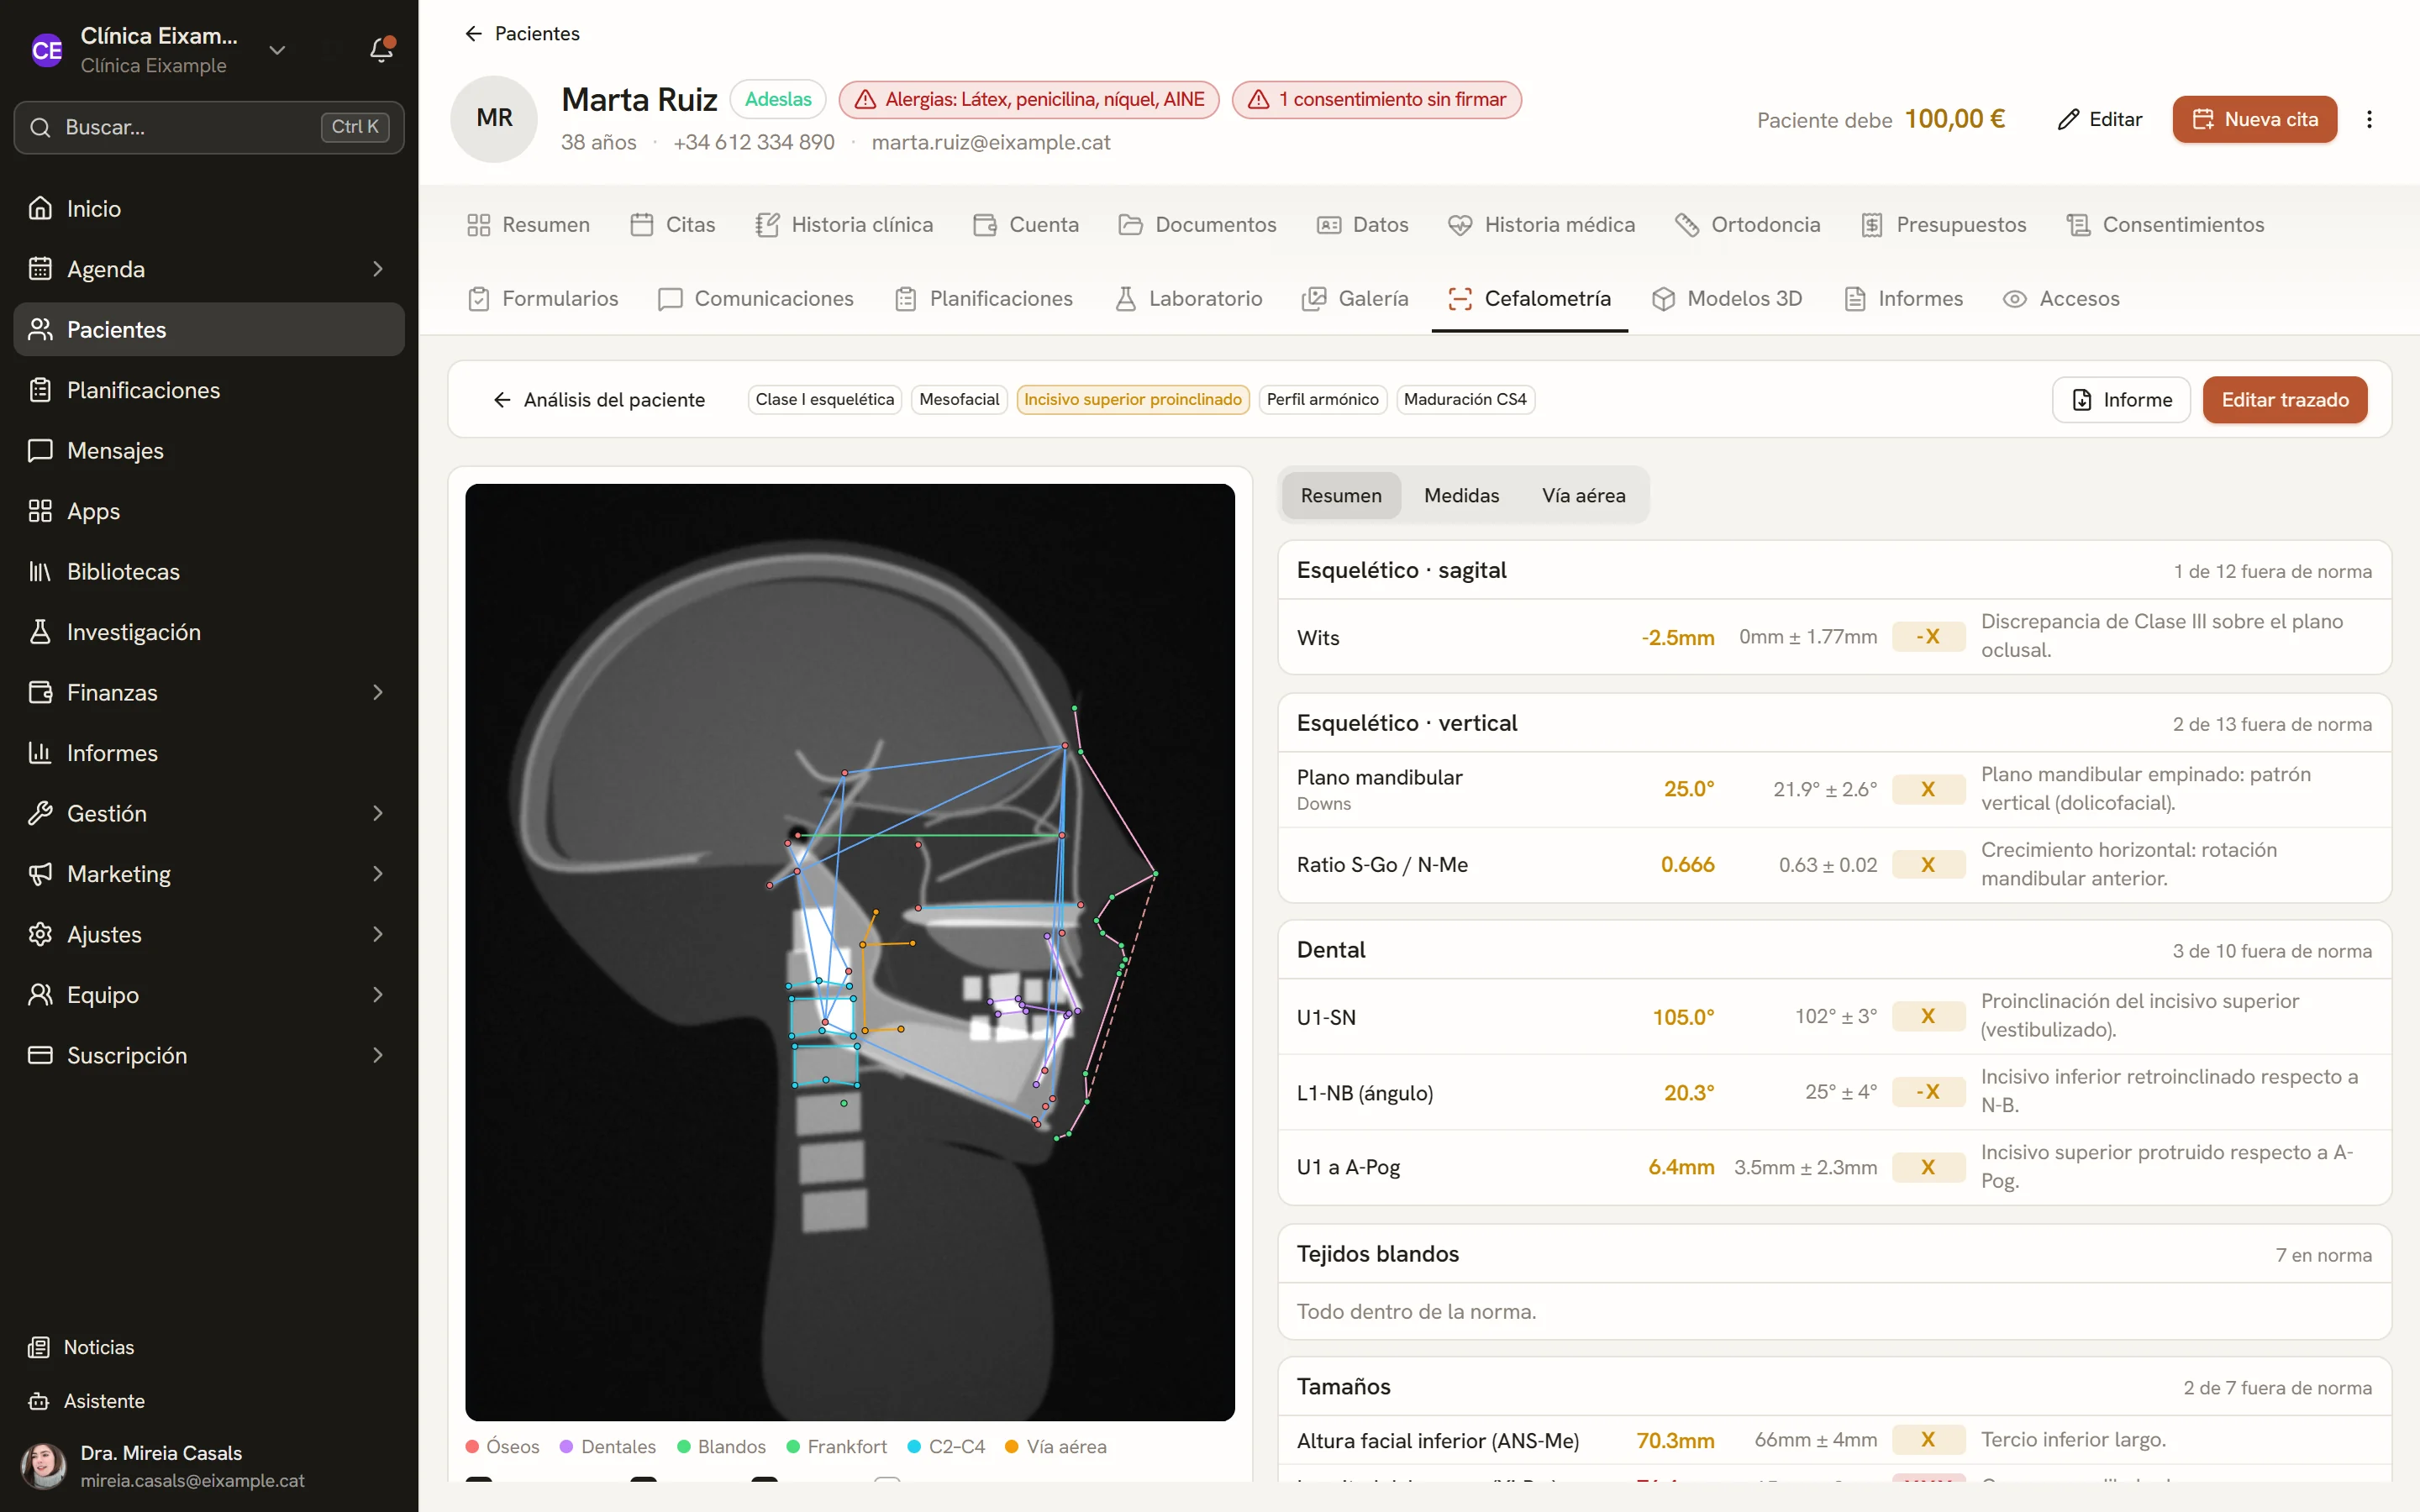
Task: Toggle the Frankfort plane legend
Action: 837,1446
